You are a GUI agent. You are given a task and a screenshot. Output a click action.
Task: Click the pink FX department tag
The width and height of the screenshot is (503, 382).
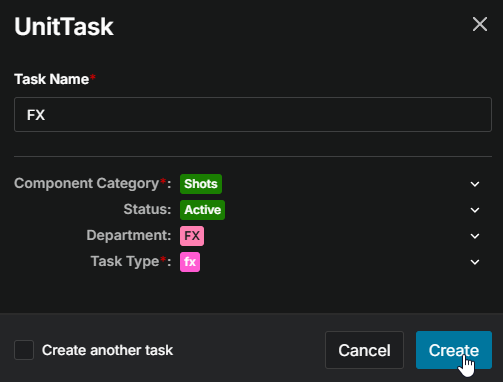point(192,236)
